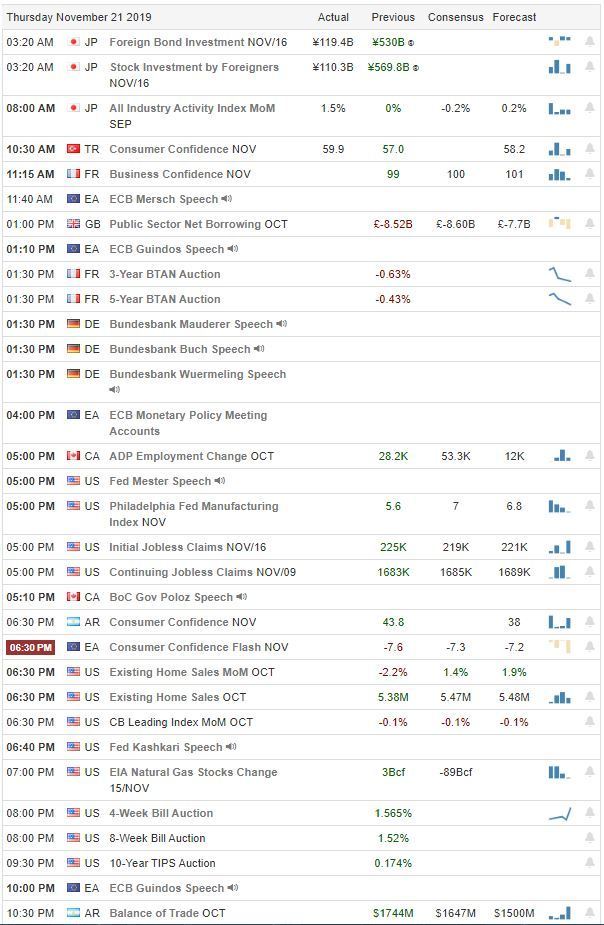Toggle the alert bell for Business Confidence NOV
This screenshot has width=604, height=925.
coord(590,174)
